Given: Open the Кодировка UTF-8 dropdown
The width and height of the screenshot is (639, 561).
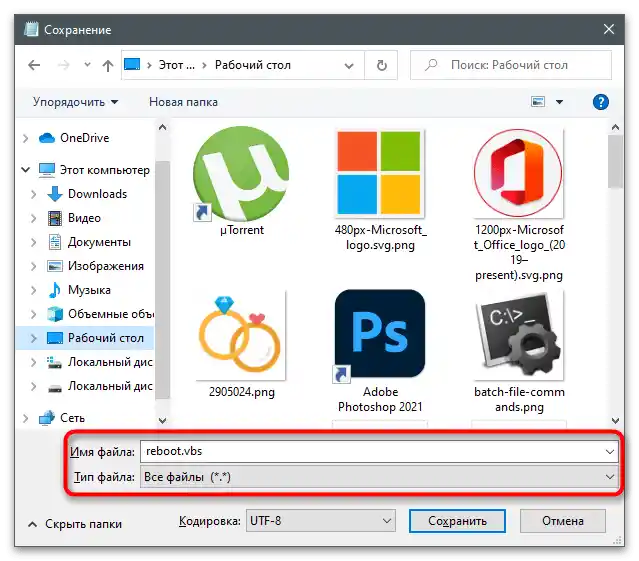Looking at the screenshot, I should pos(321,521).
